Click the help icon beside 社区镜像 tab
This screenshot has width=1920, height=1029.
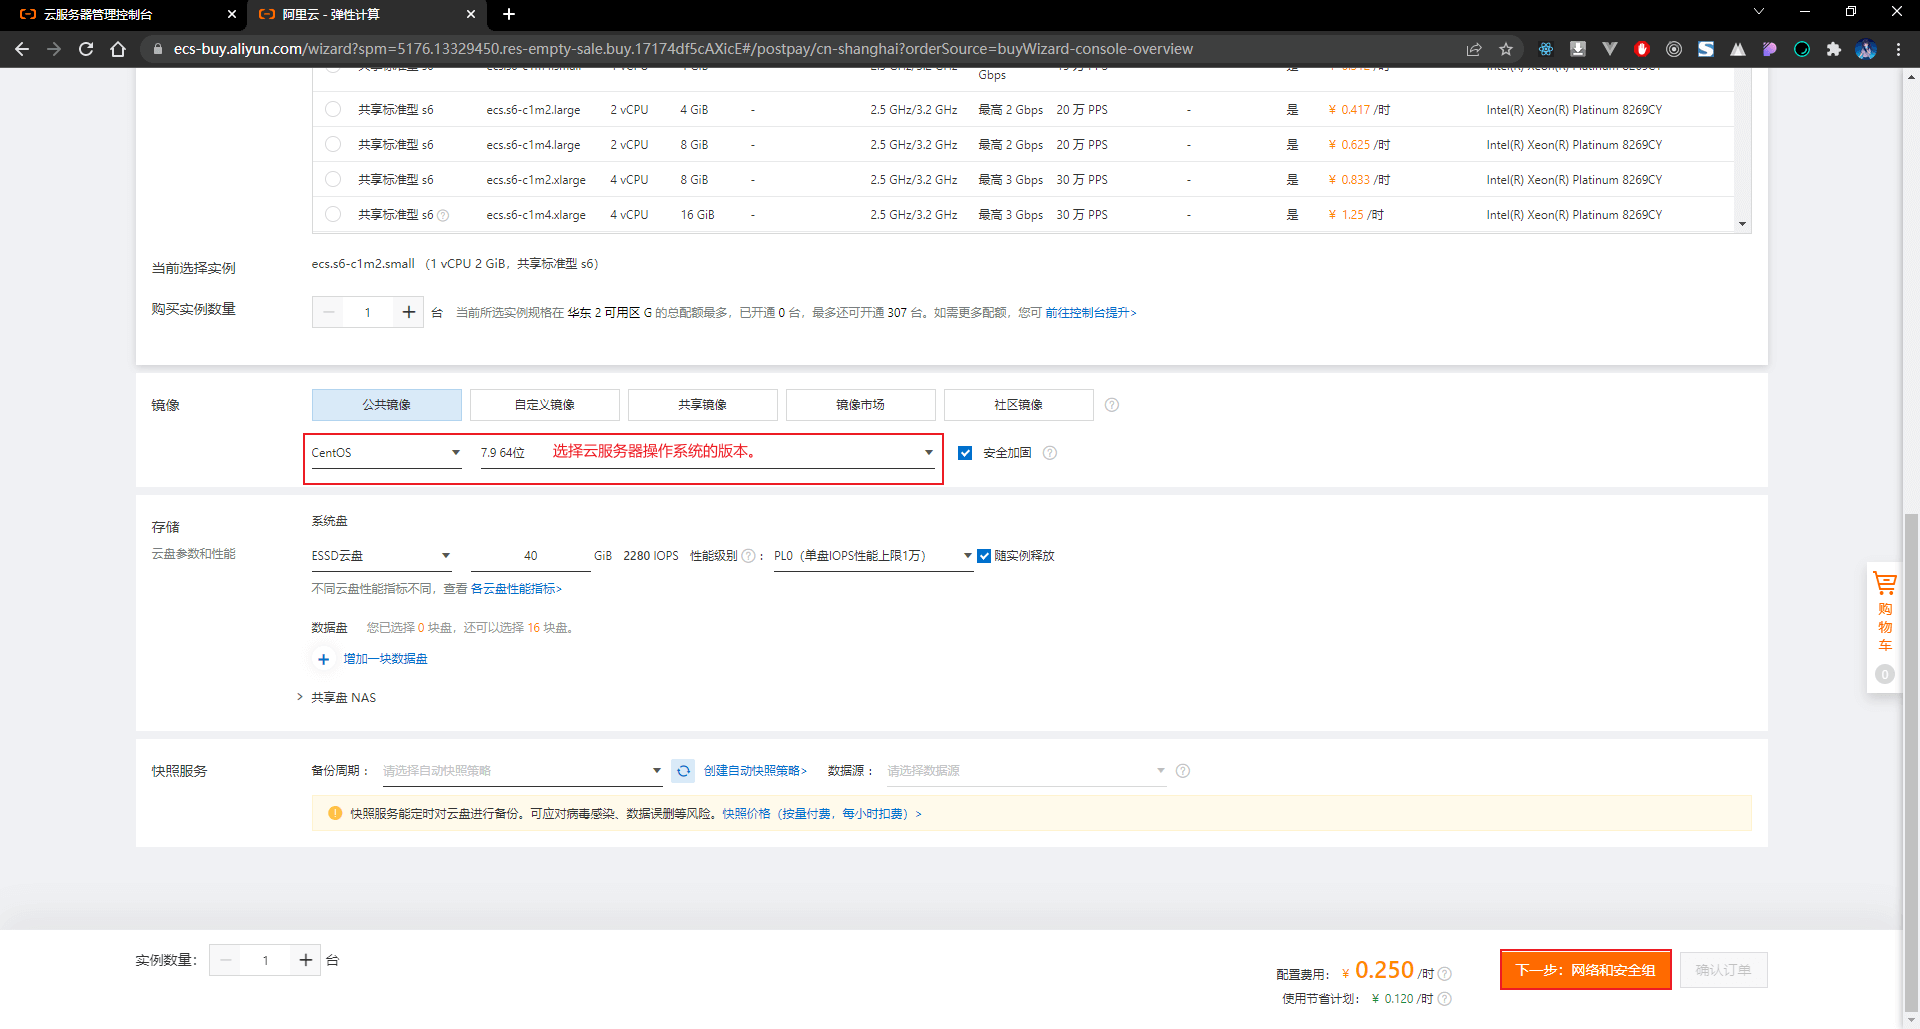tap(1112, 405)
